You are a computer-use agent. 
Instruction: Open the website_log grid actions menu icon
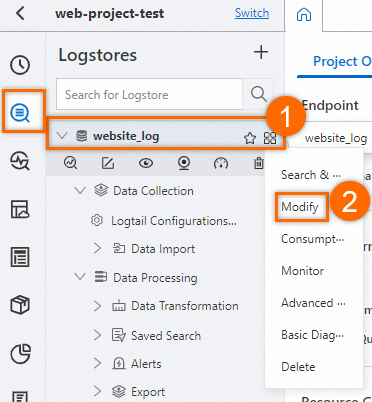tap(270, 138)
